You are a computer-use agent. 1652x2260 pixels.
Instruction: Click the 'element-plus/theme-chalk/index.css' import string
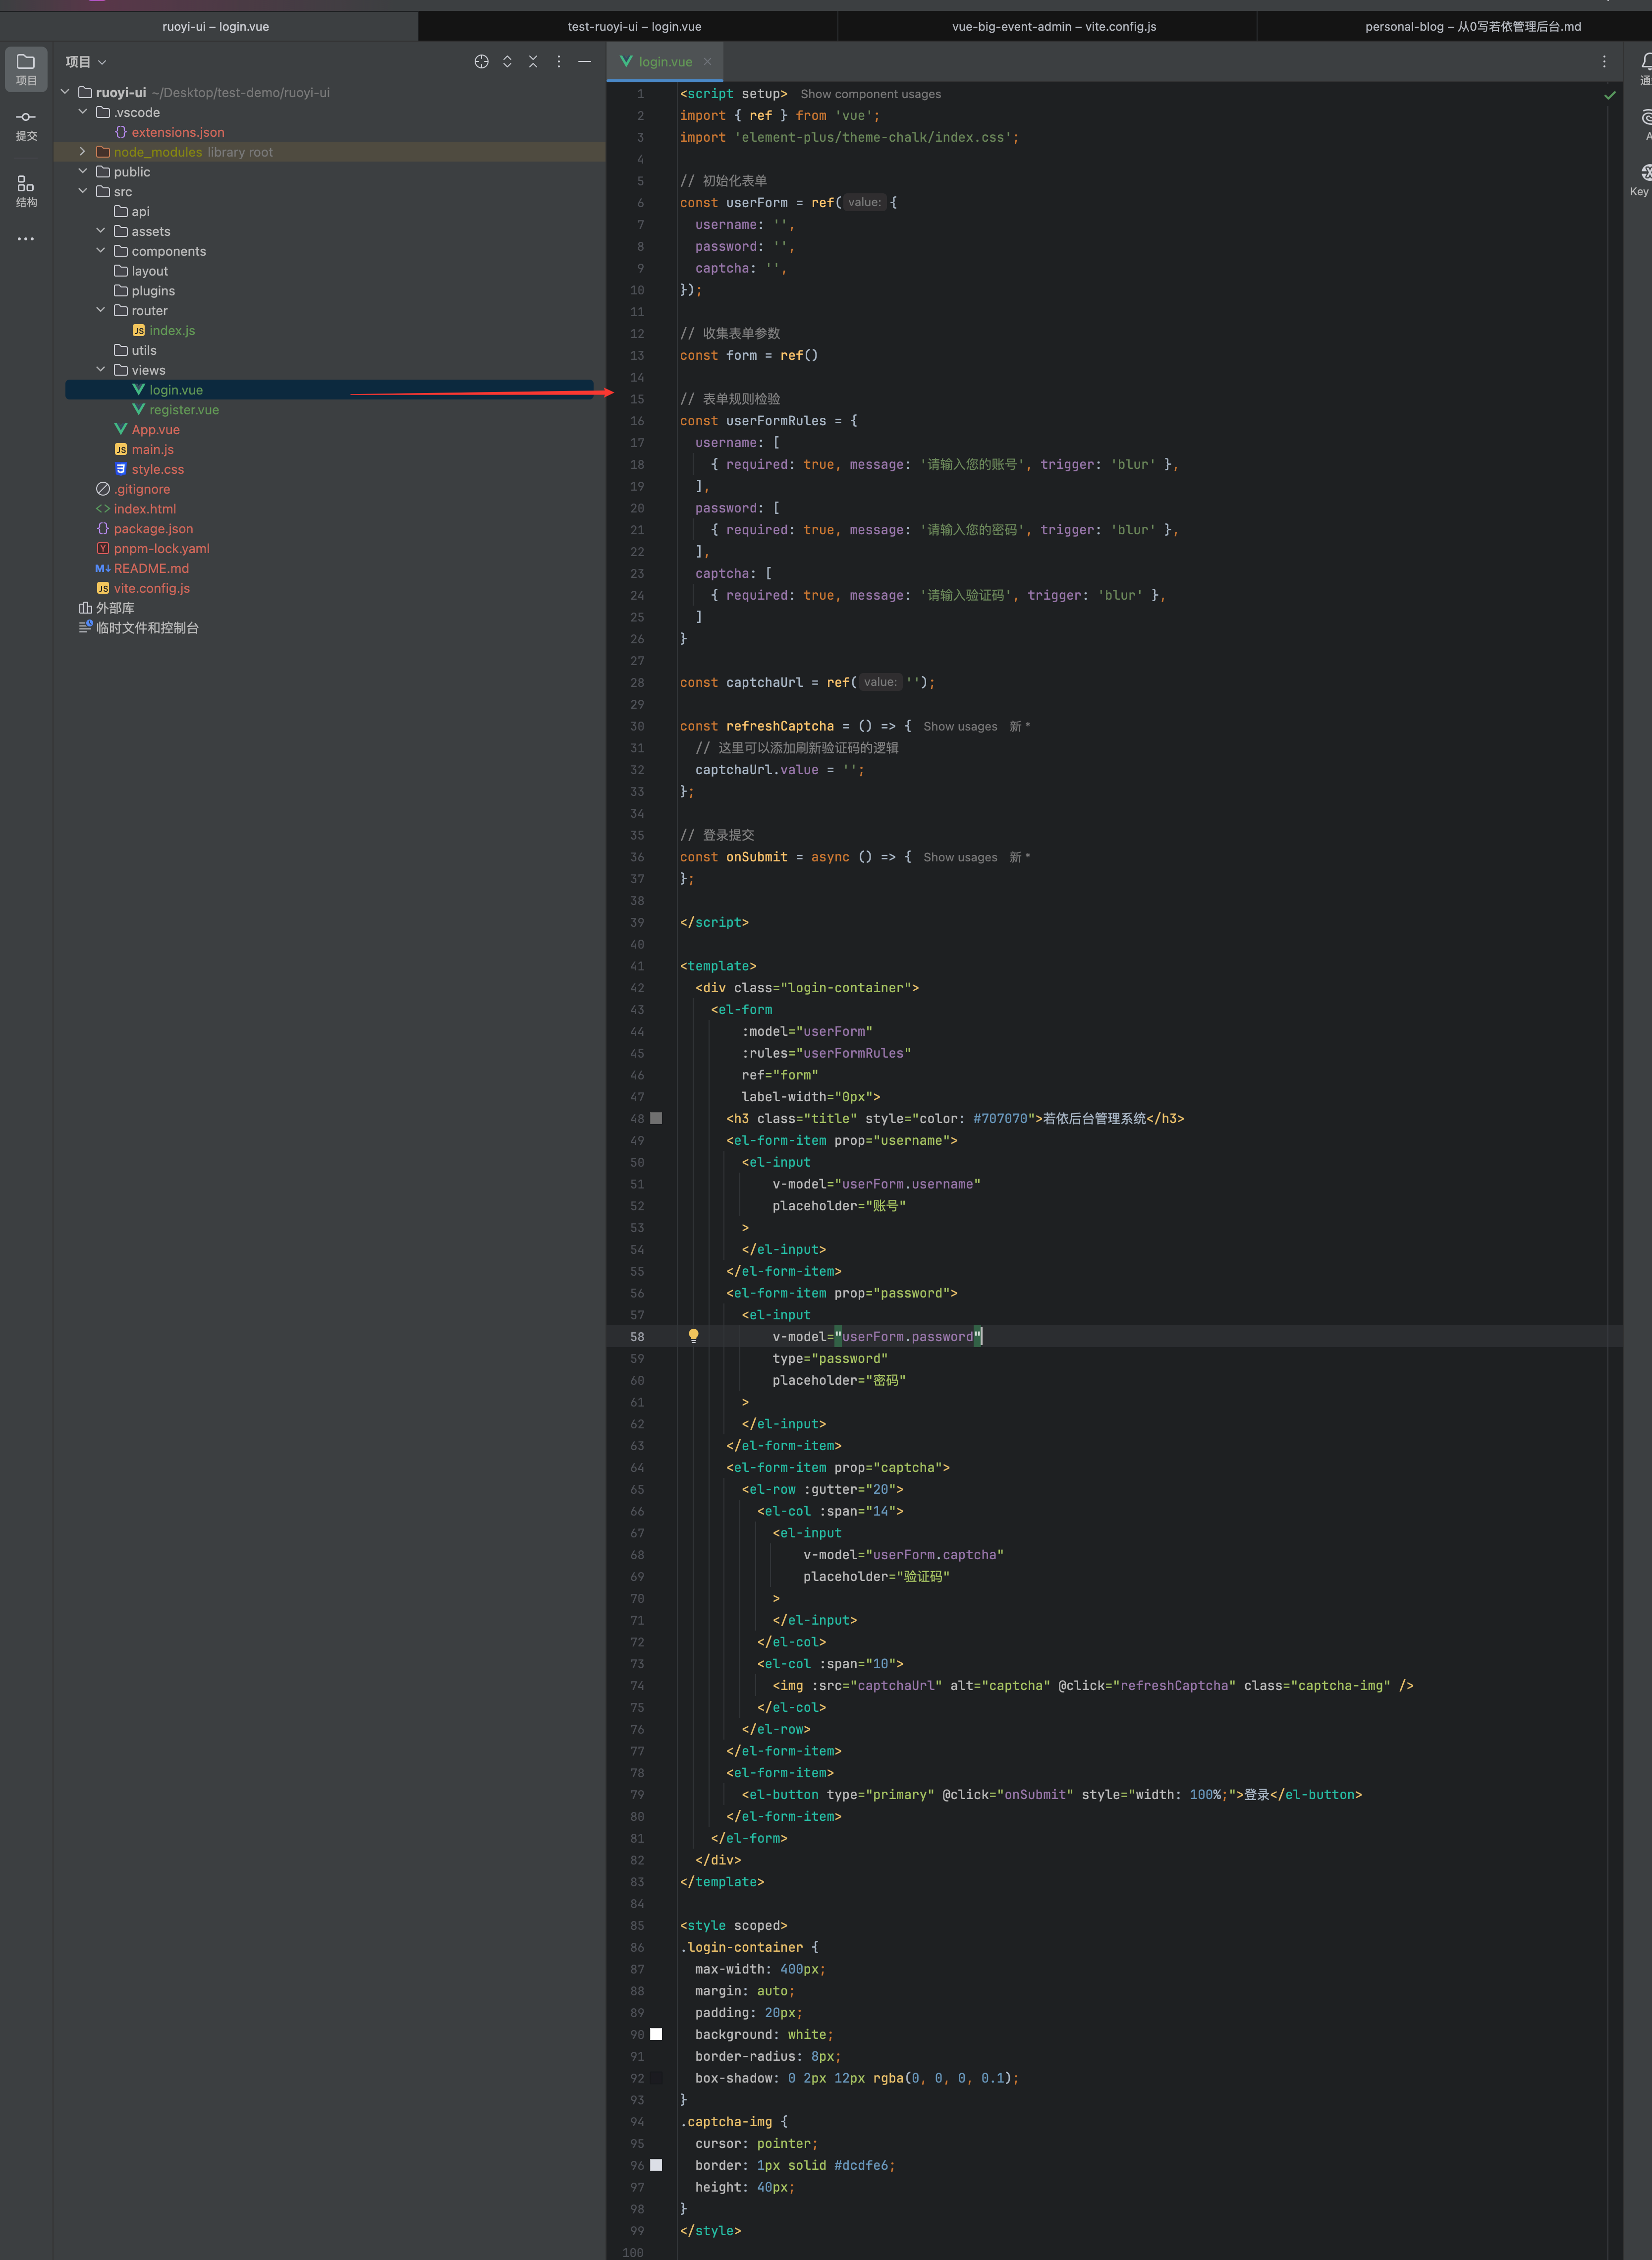click(x=874, y=138)
